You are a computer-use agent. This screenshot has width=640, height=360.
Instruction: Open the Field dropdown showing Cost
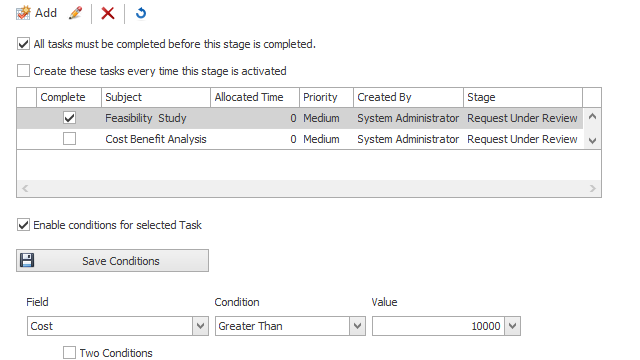click(200, 326)
